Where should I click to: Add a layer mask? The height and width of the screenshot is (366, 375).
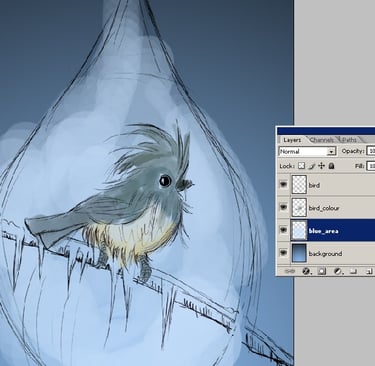[321, 271]
